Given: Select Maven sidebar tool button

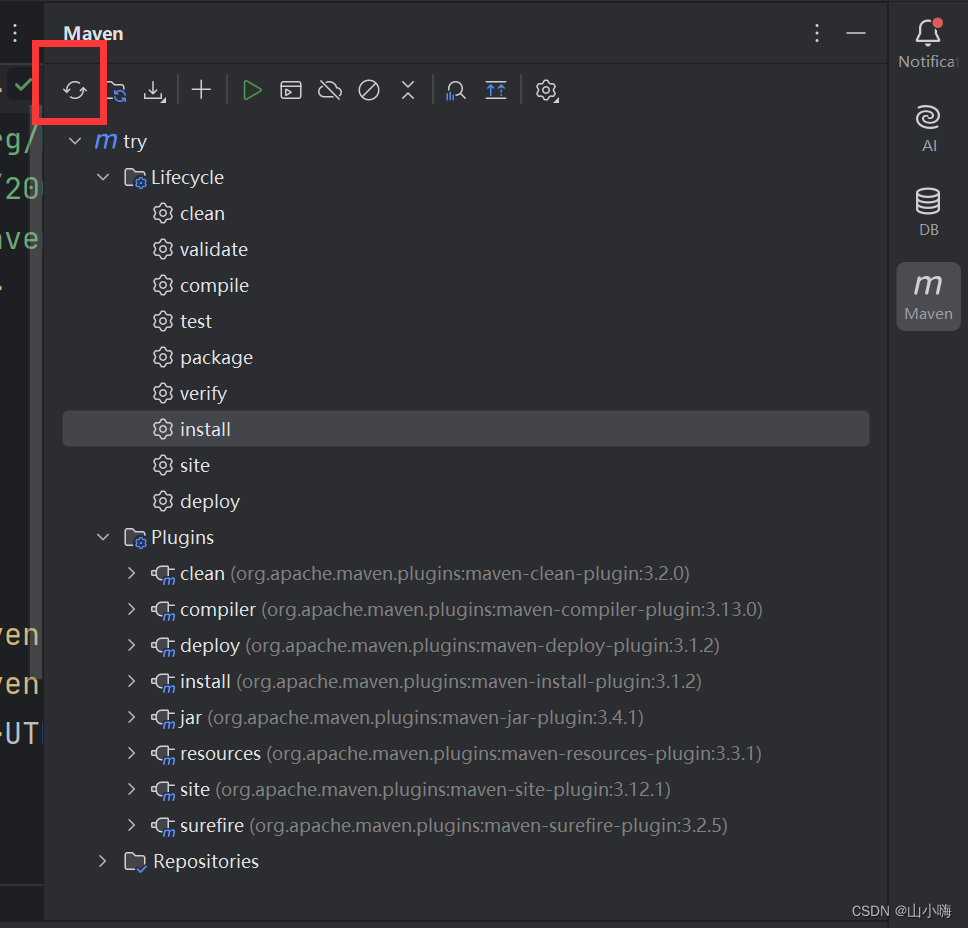Looking at the screenshot, I should [x=928, y=297].
